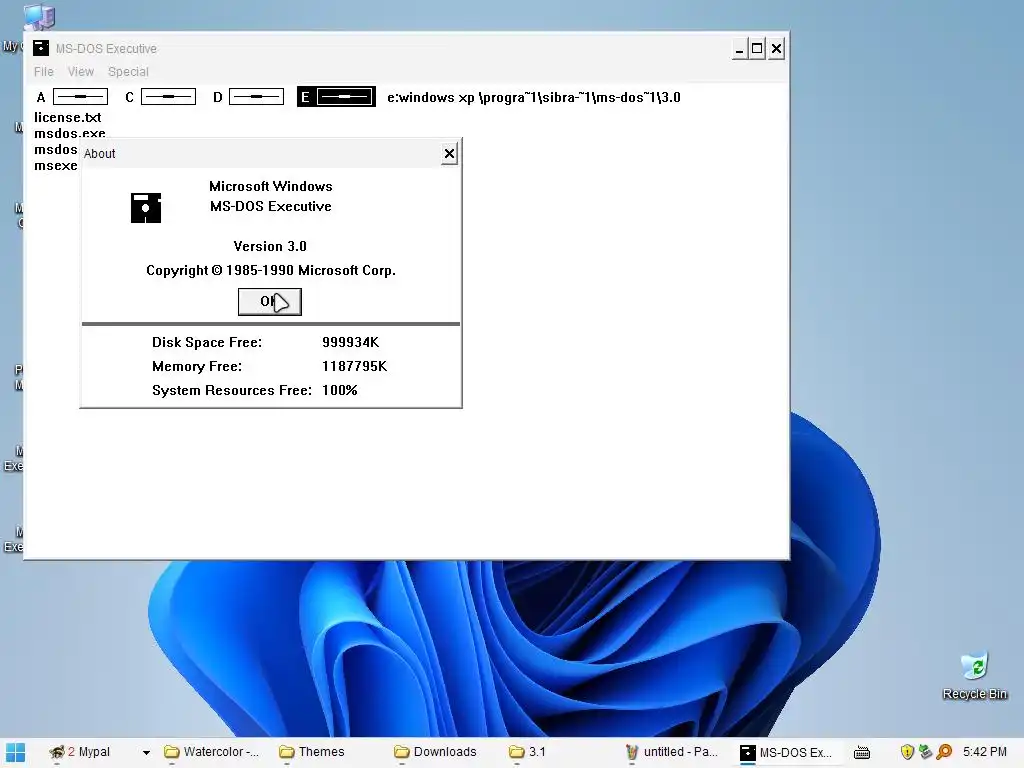The height and width of the screenshot is (768, 1024).
Task: Open the Downloads folder taskbar item
Action: tap(436, 752)
